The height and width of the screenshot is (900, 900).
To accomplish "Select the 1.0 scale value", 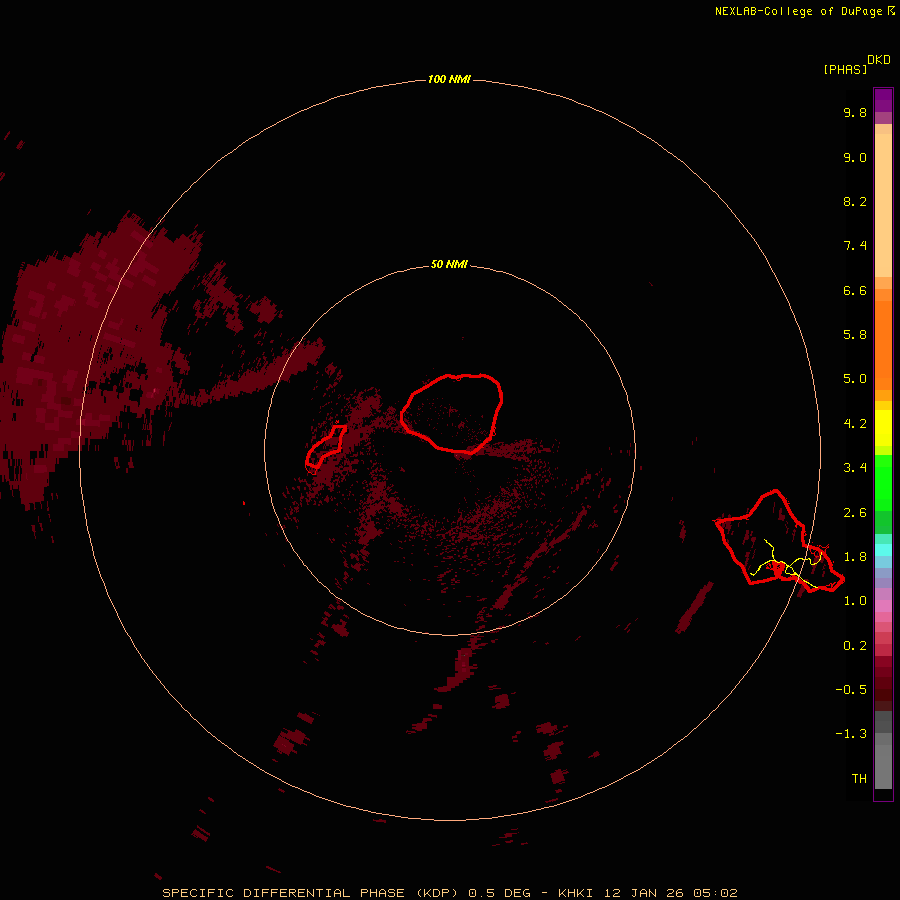I will point(855,601).
